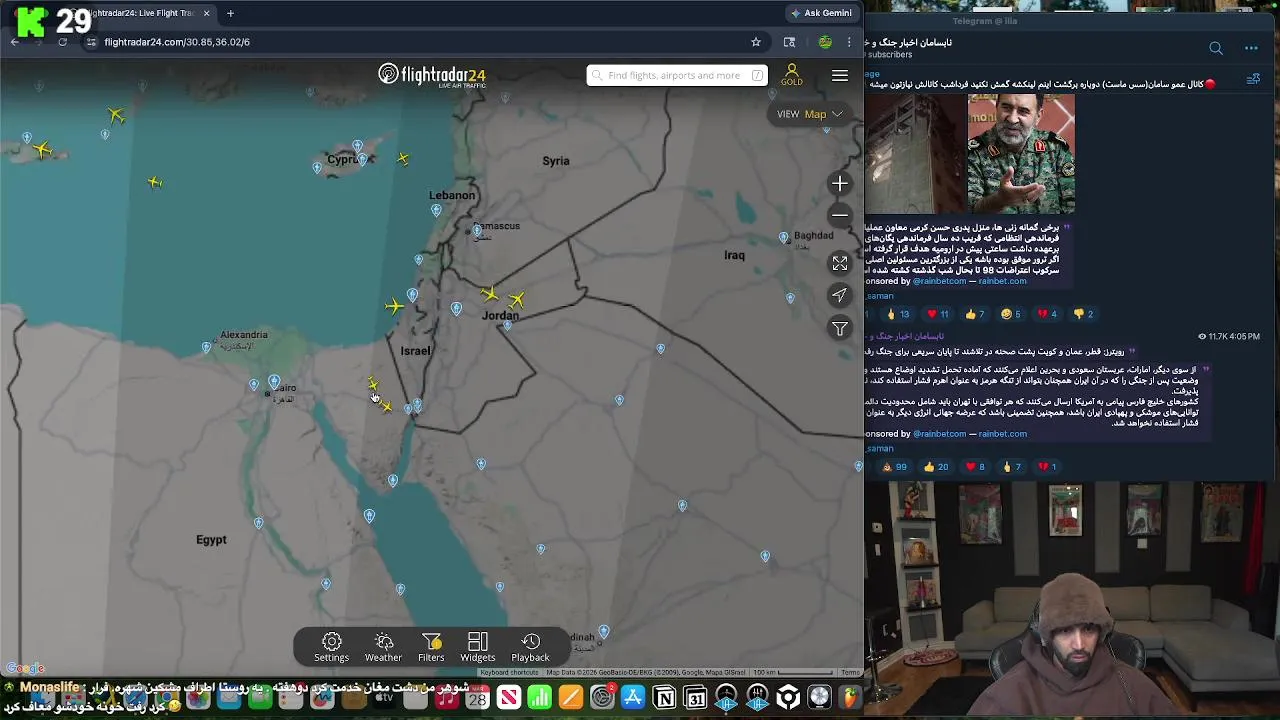Viewport: 1280px width, 720px height.
Task: Search within the Telegram channel
Action: coord(1216,48)
